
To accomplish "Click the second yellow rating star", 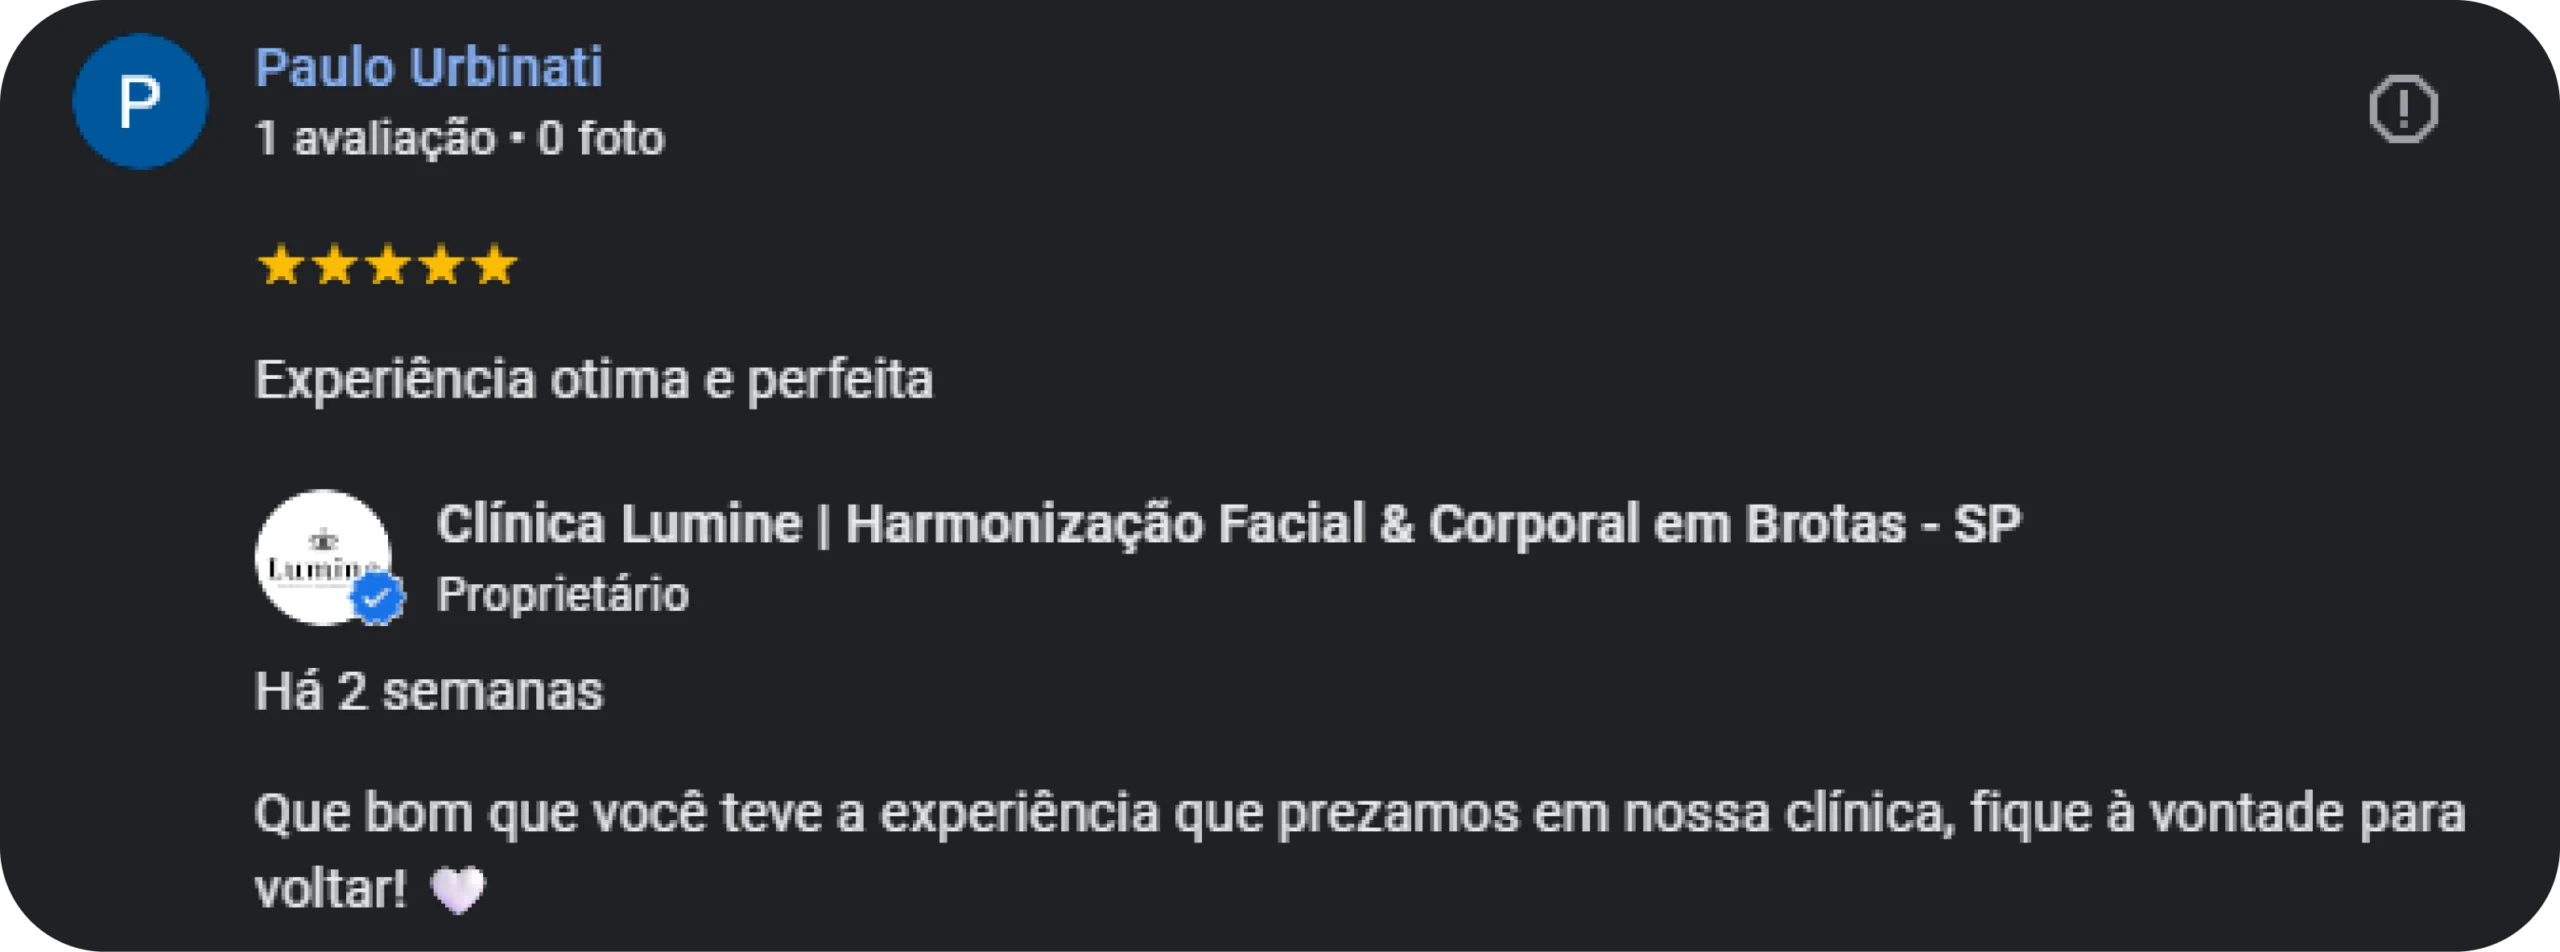I will tap(334, 266).
